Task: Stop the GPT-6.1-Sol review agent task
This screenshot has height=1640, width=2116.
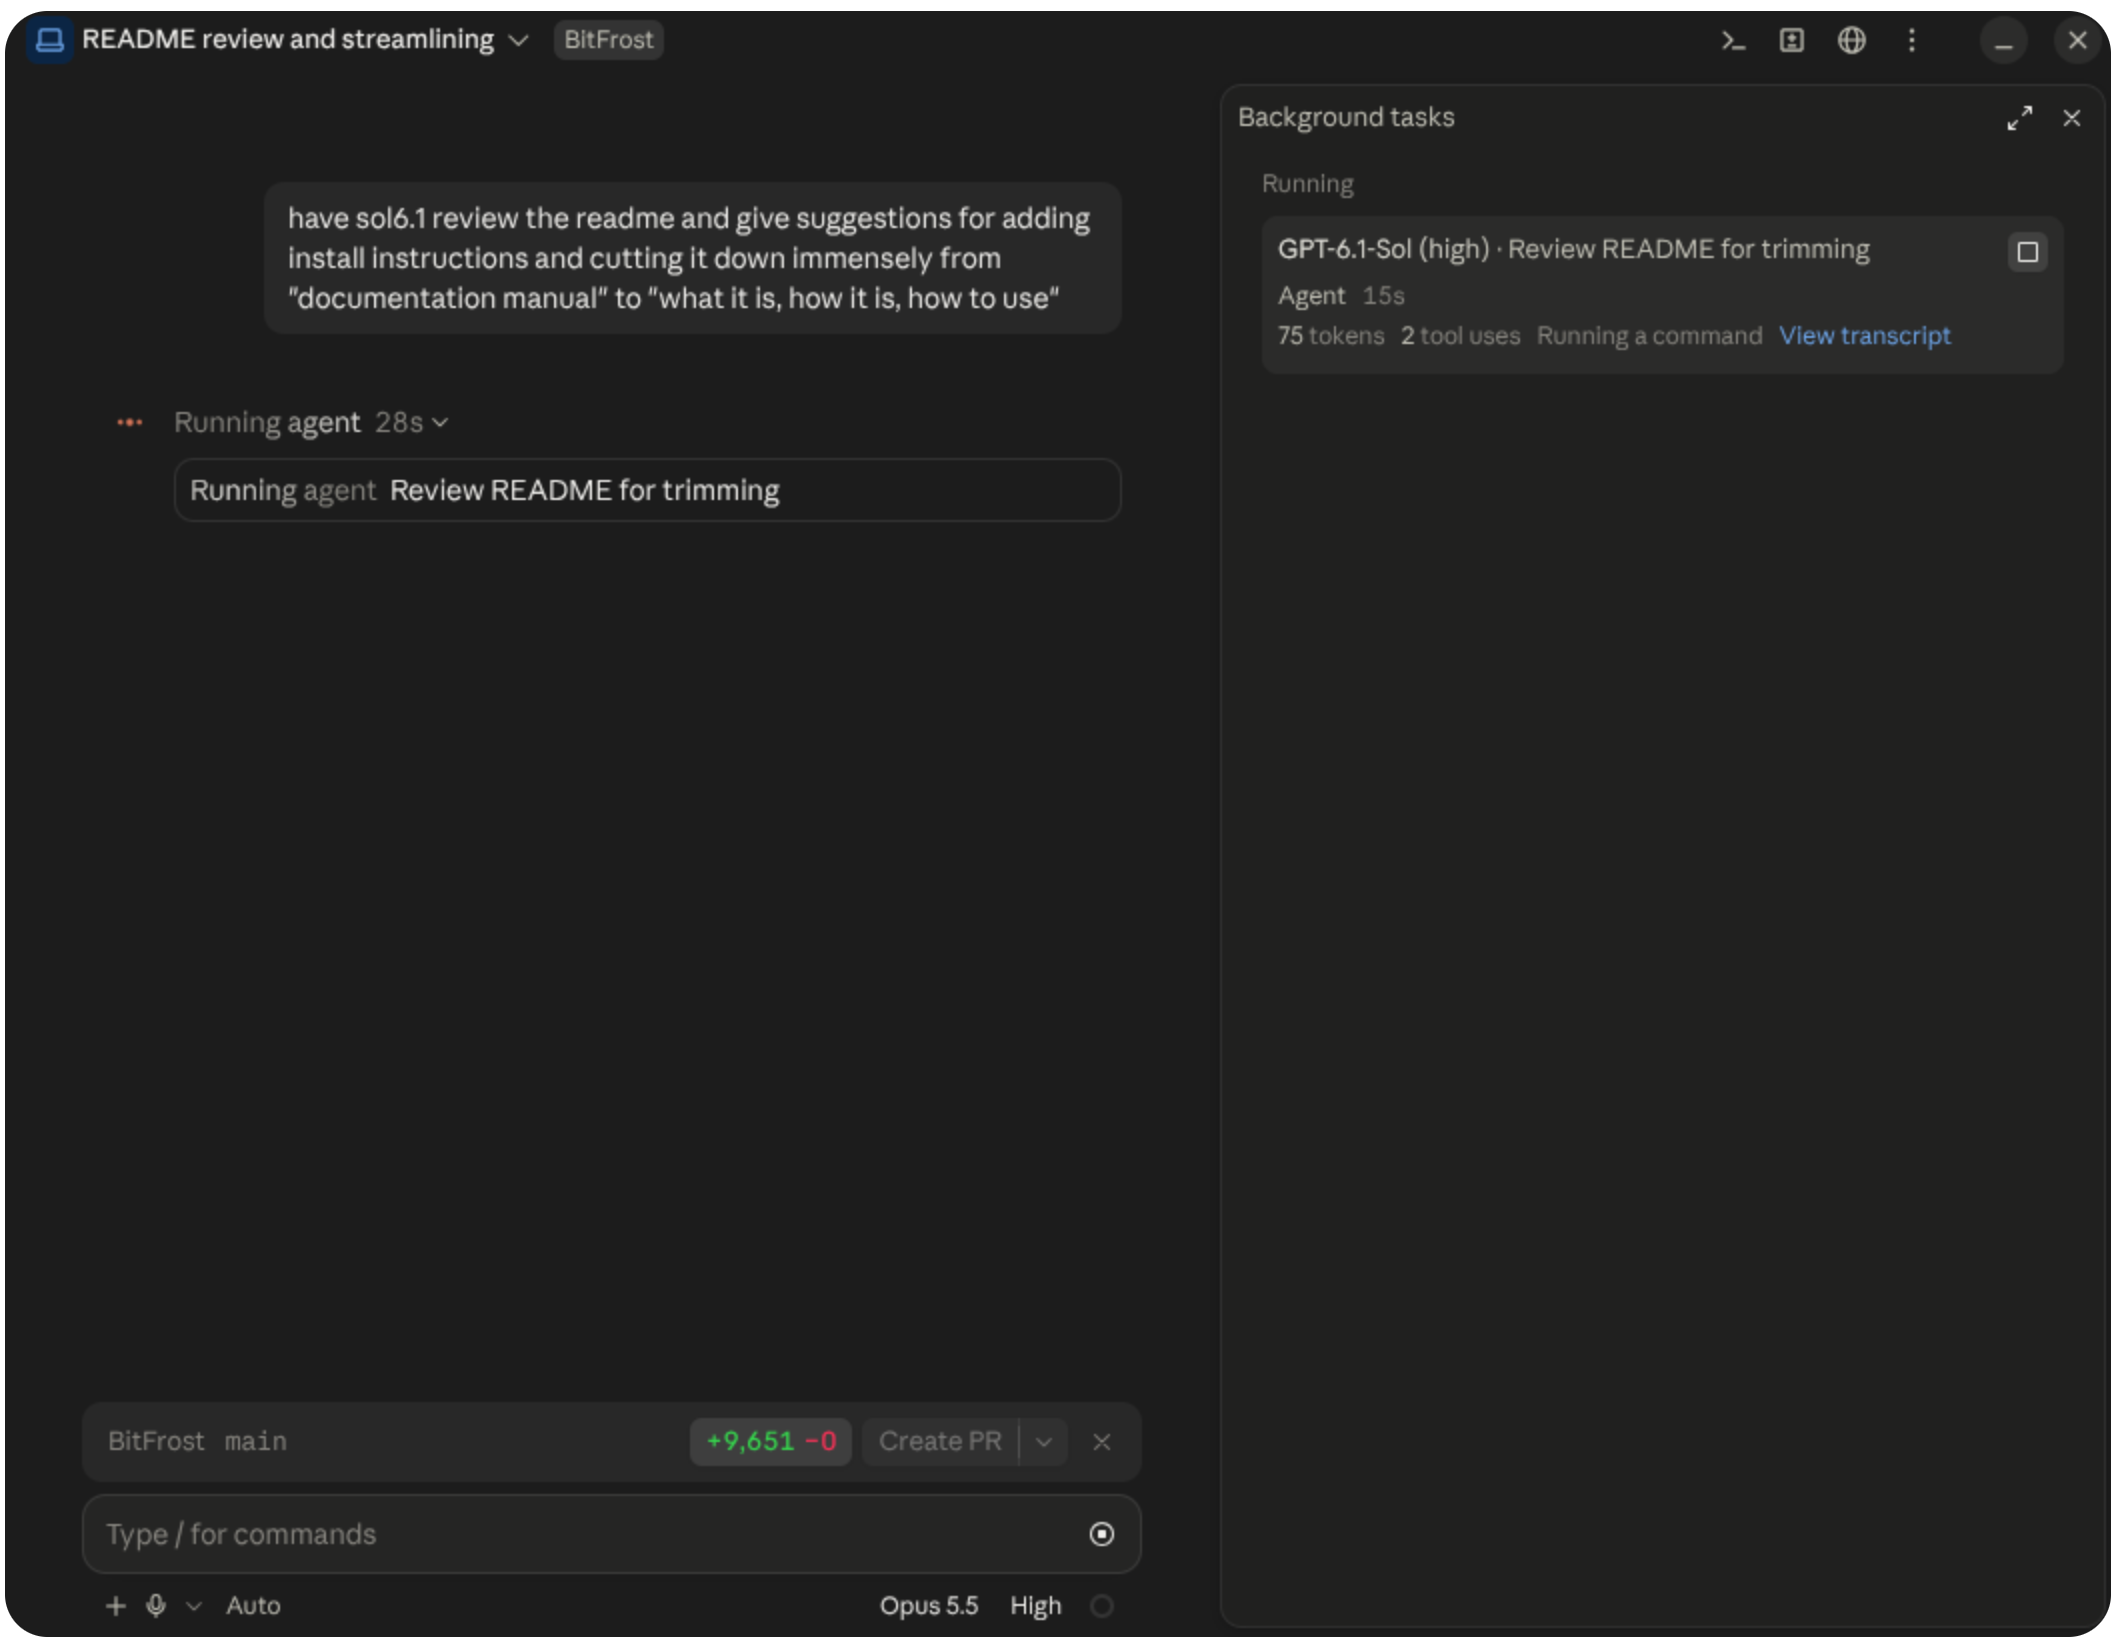Action: (x=2027, y=252)
